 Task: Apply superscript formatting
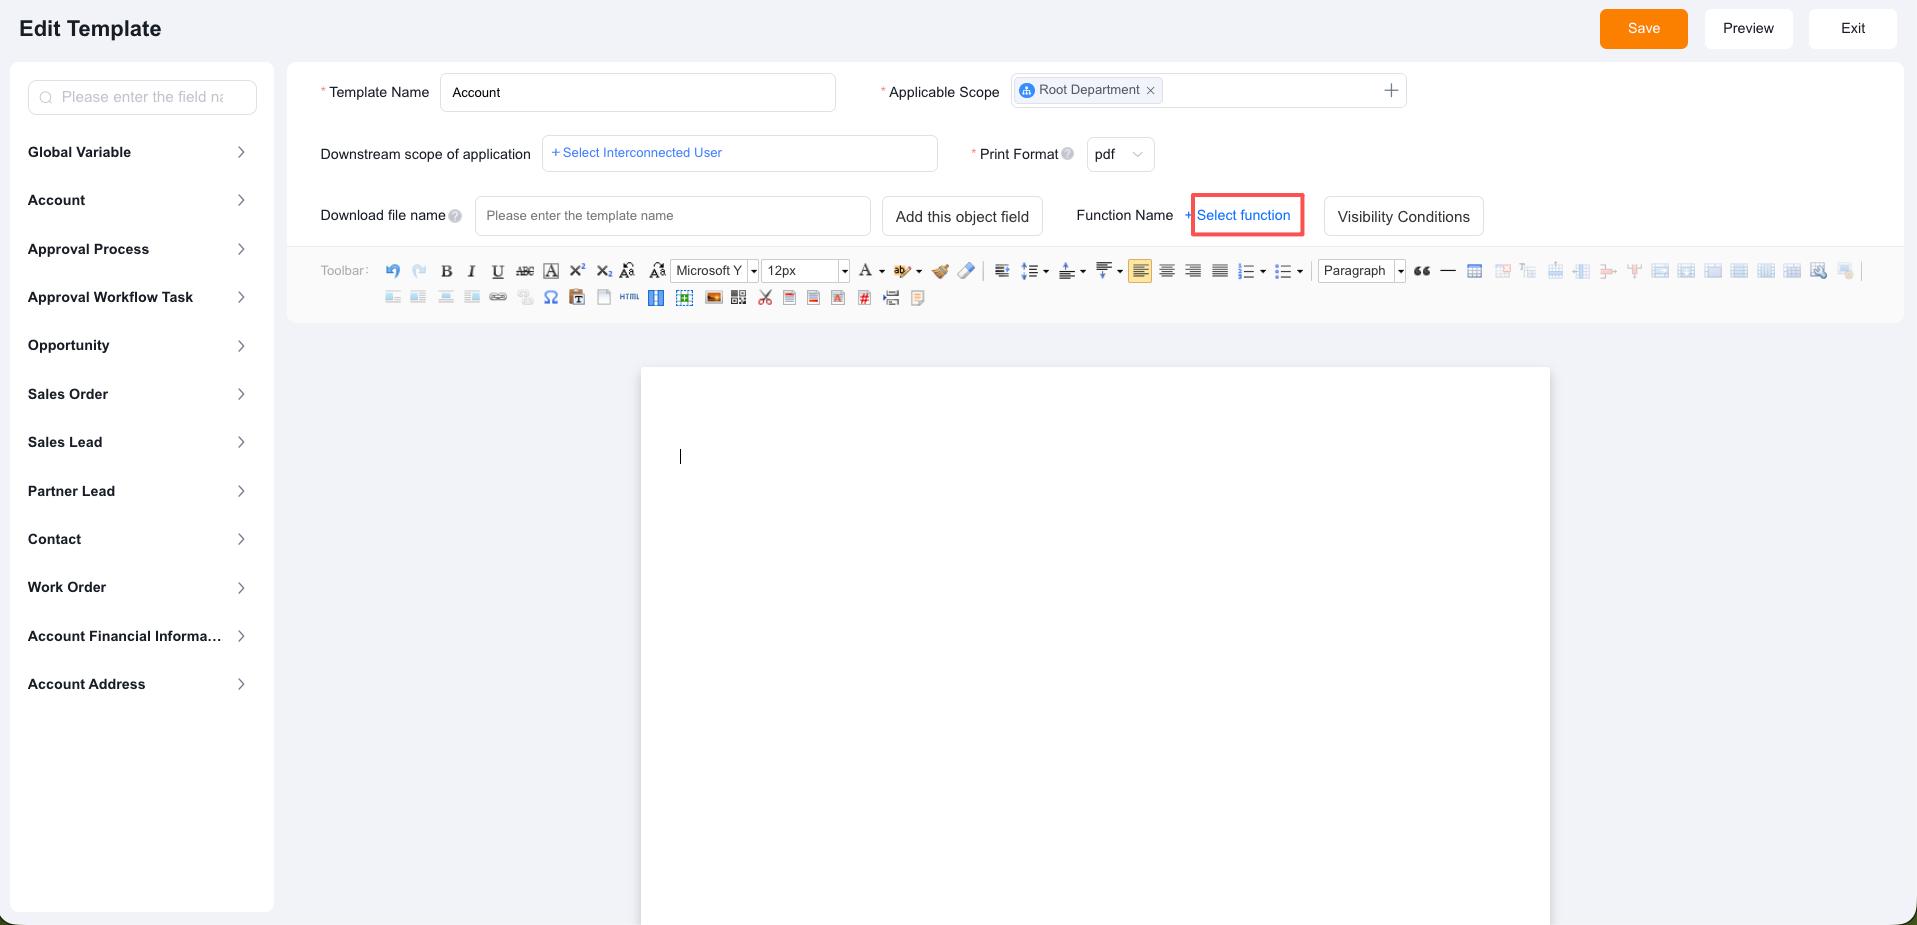pyautogui.click(x=578, y=271)
